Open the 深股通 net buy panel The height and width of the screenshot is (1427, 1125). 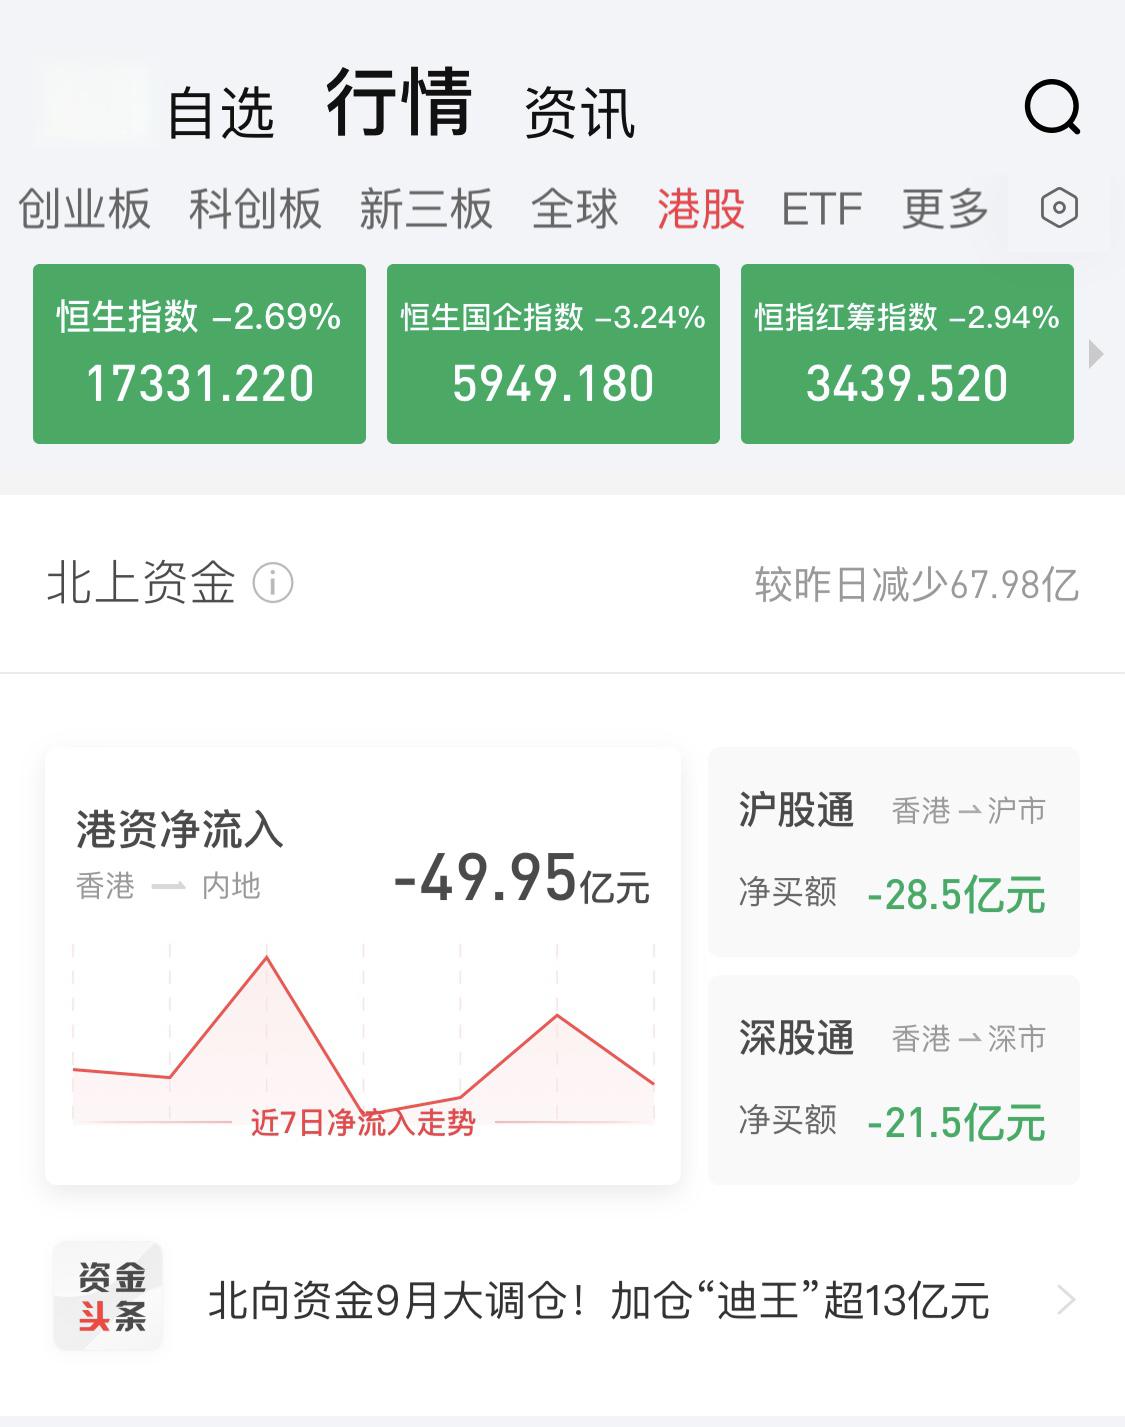[893, 1078]
